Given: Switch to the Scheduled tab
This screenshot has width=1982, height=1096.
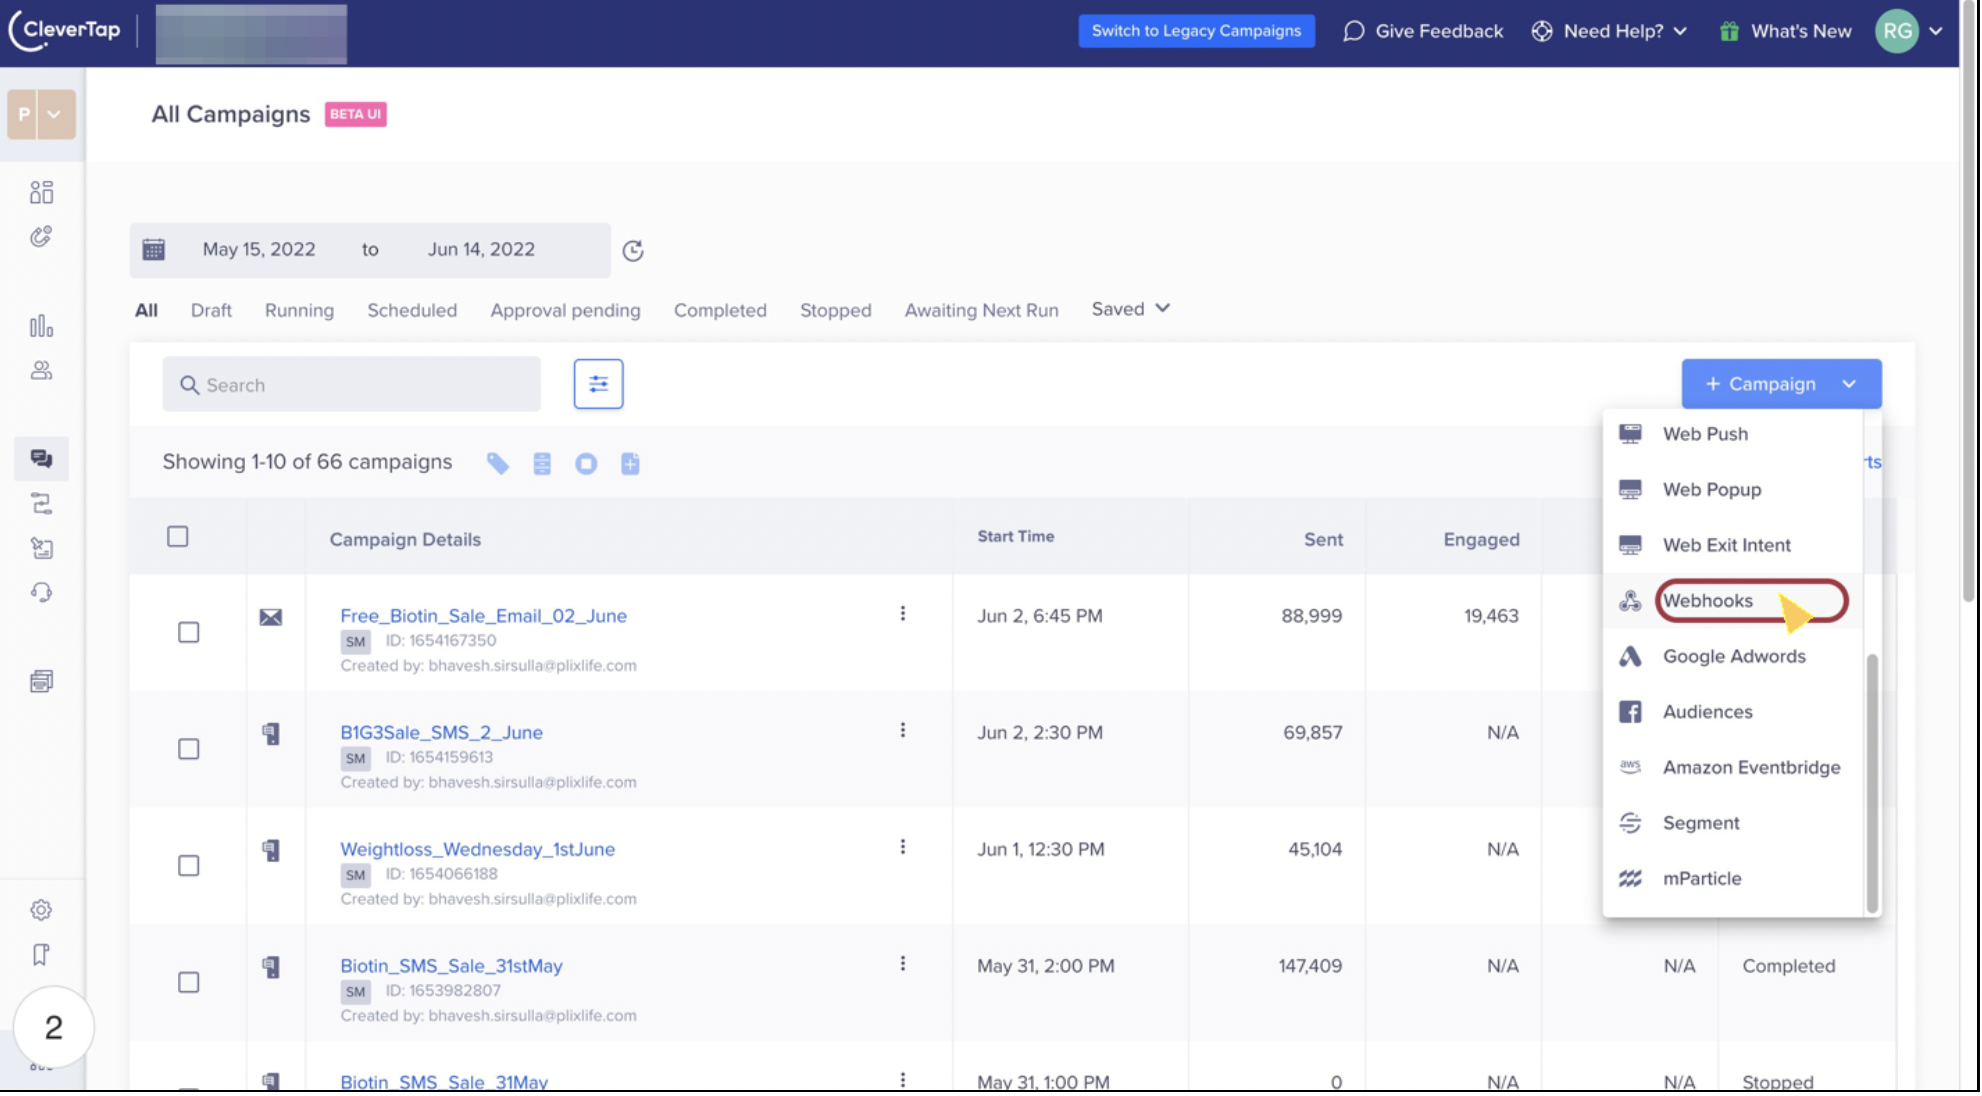Looking at the screenshot, I should pyautogui.click(x=412, y=310).
